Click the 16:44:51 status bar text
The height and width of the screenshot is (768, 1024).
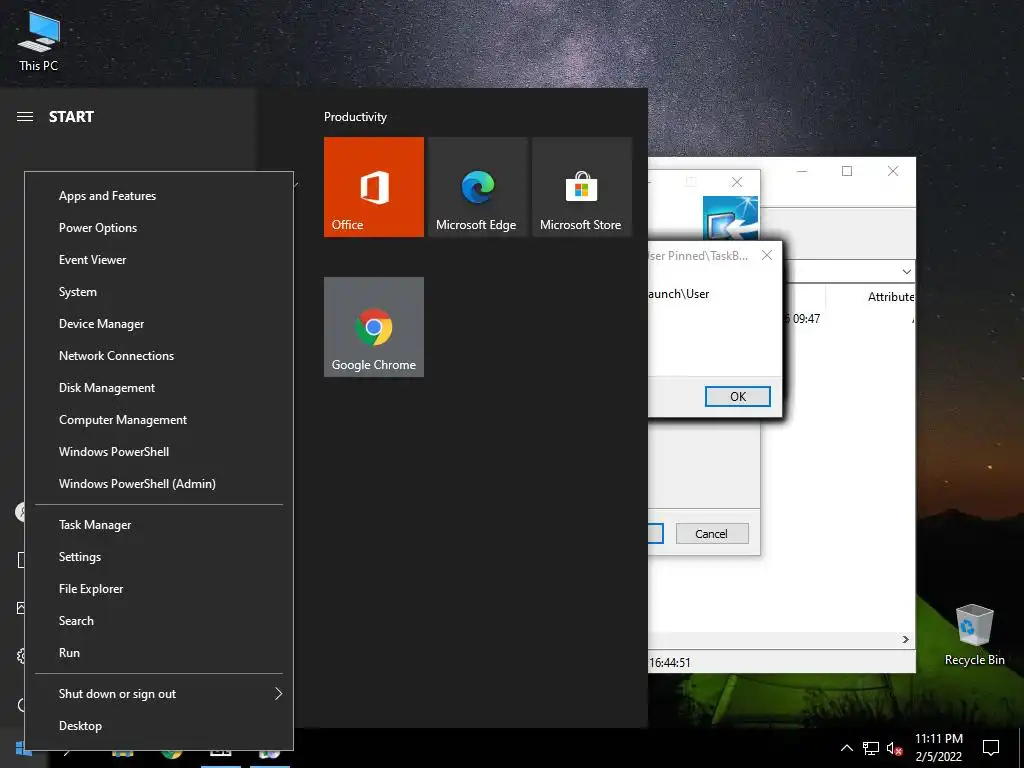click(x=669, y=663)
